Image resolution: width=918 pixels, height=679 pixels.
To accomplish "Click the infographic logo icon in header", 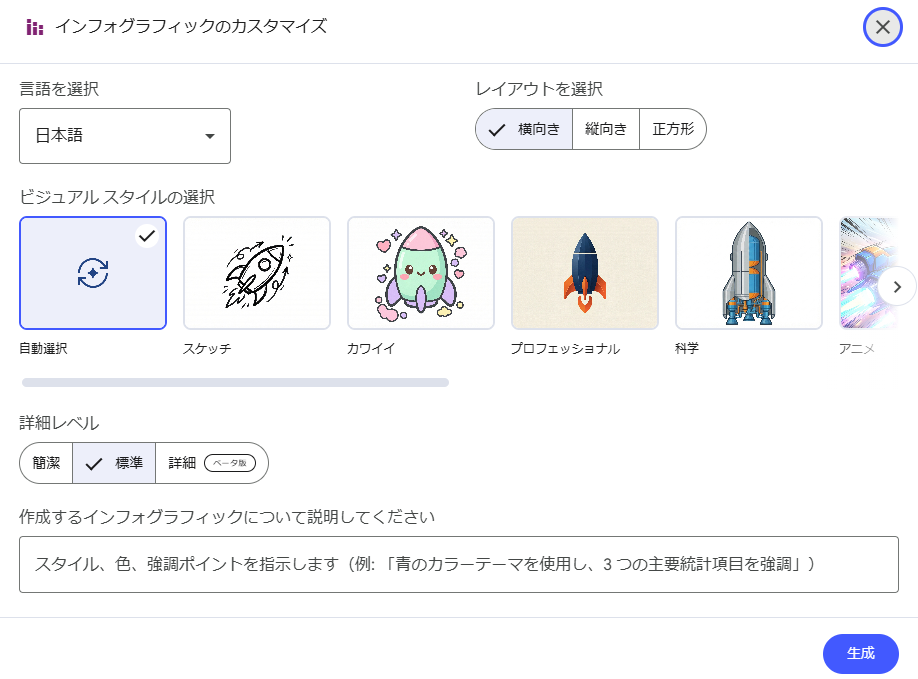I will point(35,27).
